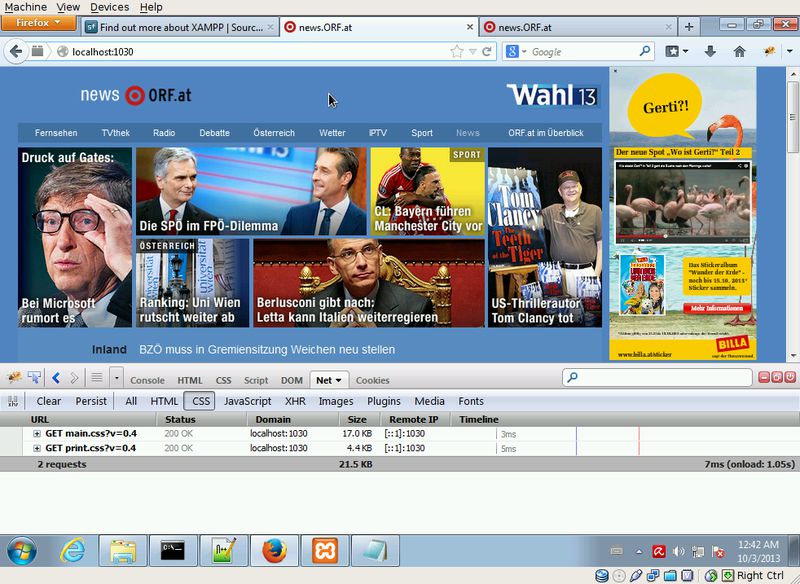Toggle the Images request filter

pyautogui.click(x=336, y=401)
